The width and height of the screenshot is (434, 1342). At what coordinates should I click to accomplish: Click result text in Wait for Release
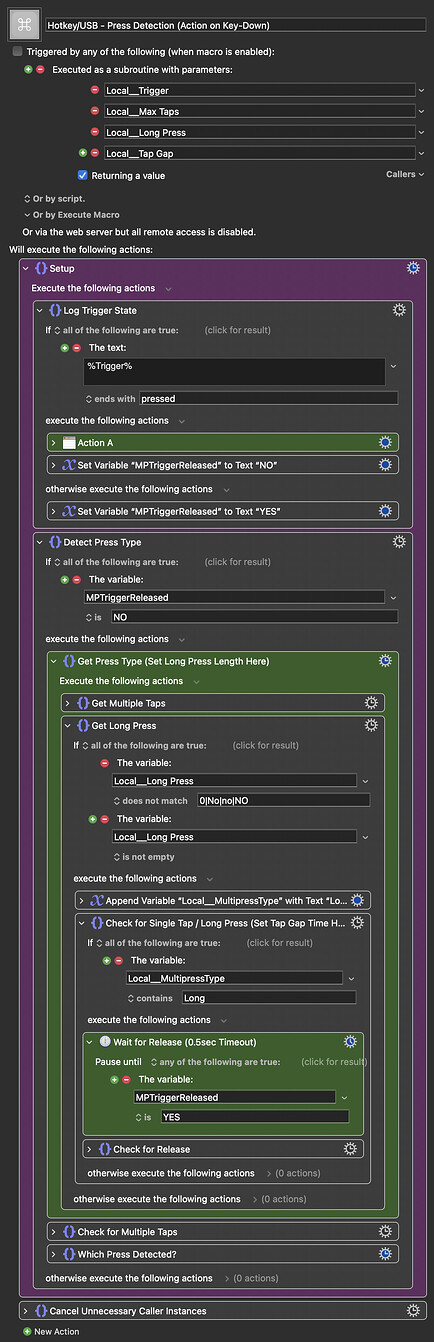click(x=334, y=1061)
